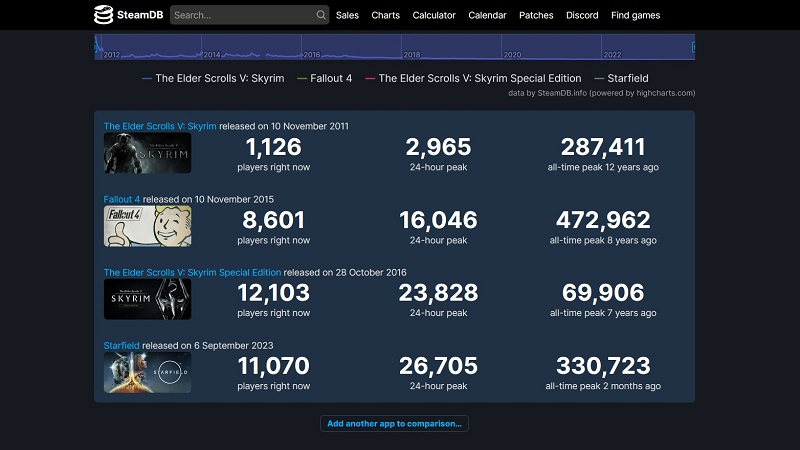Click Add another app to comparison button

pos(394,423)
